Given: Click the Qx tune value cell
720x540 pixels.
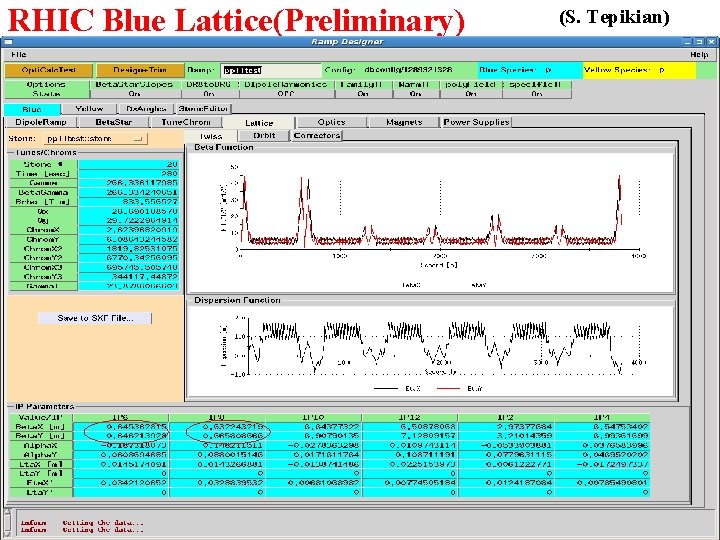Looking at the screenshot, I should (129, 211).
